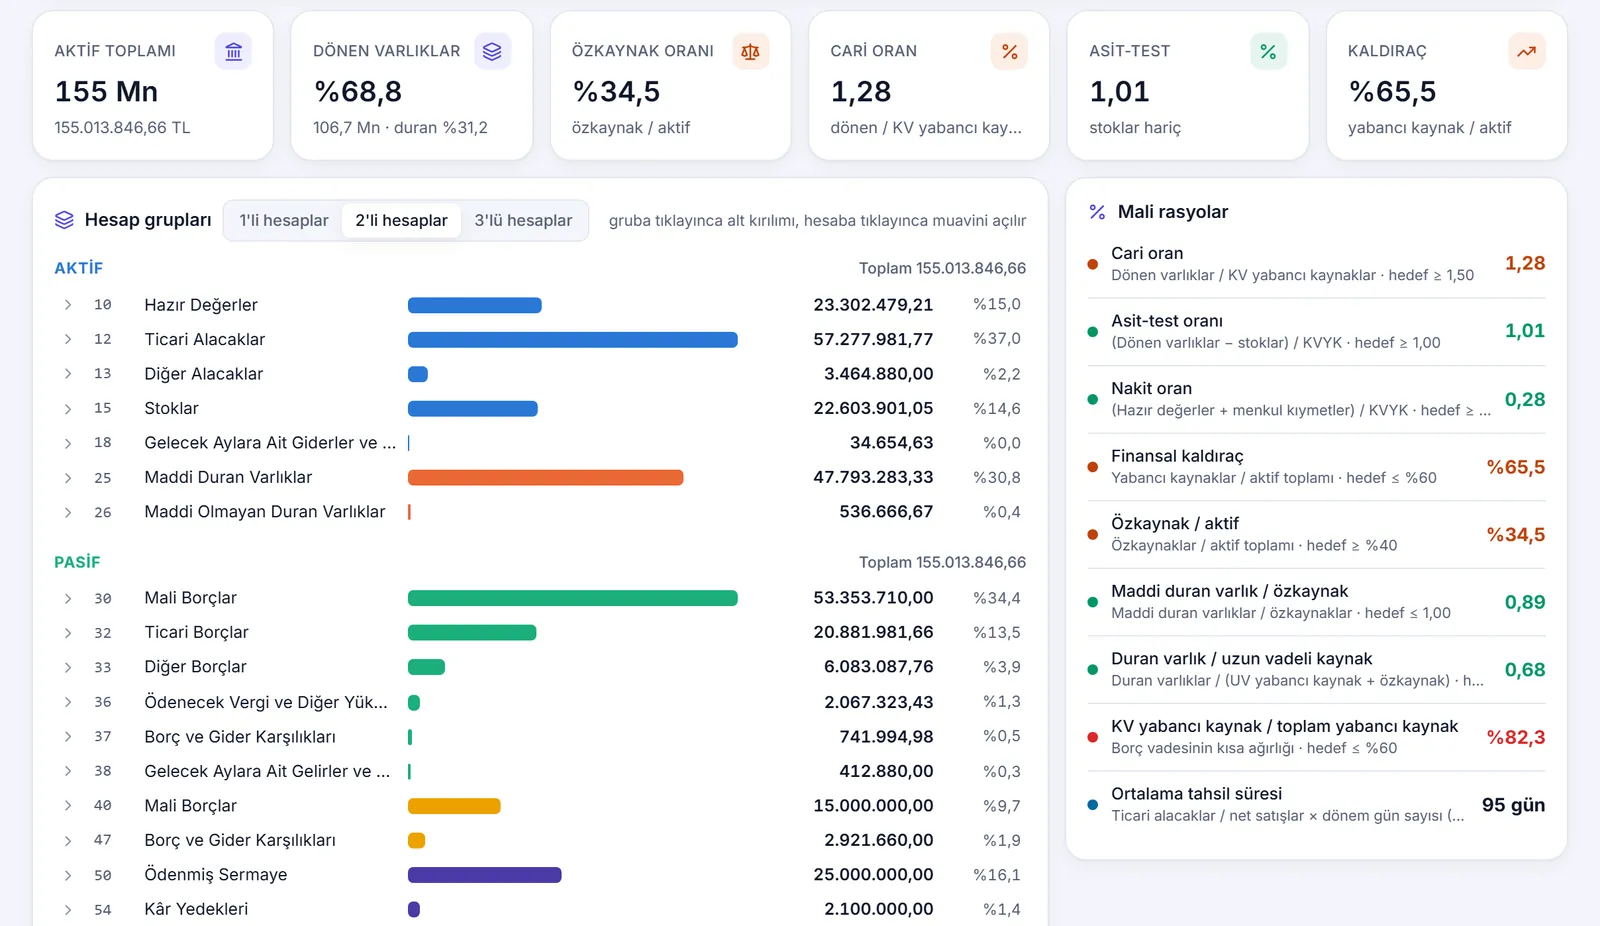This screenshot has height=926, width=1600.
Task: Click the balance scale icon on Özkaynak Oranı card
Action: click(x=751, y=51)
